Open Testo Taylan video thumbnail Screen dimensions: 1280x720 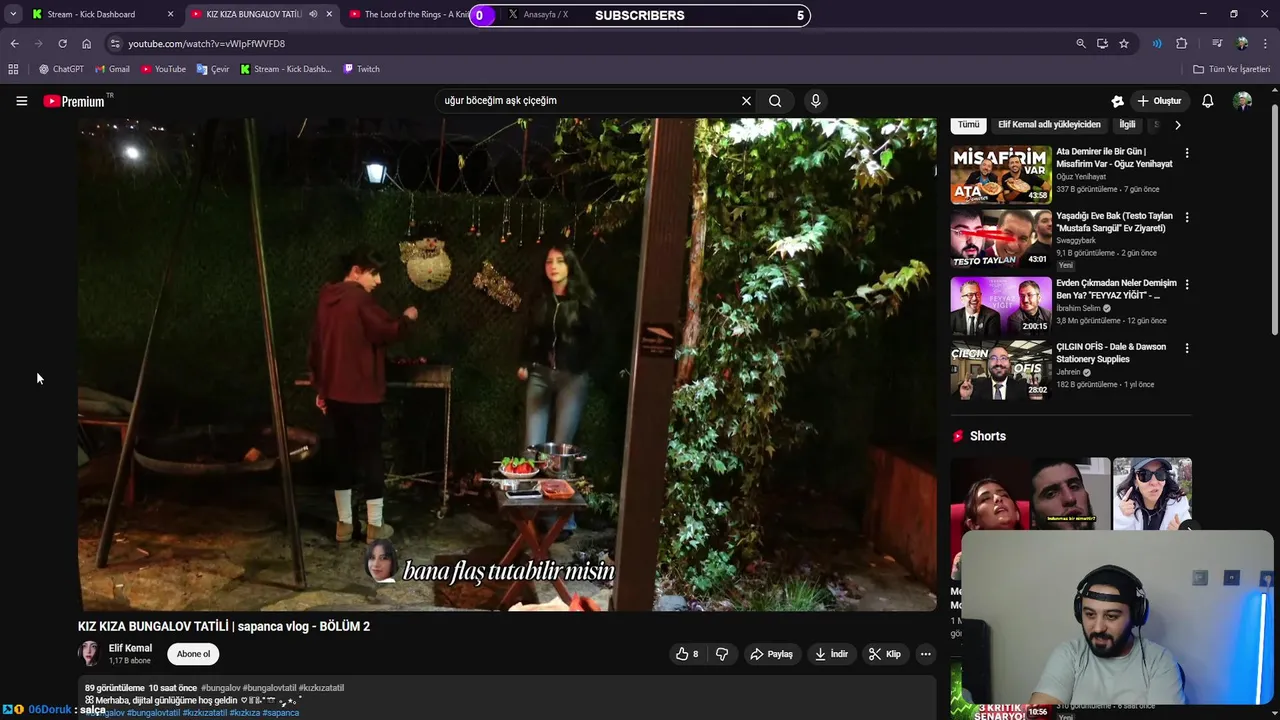click(x=1001, y=238)
